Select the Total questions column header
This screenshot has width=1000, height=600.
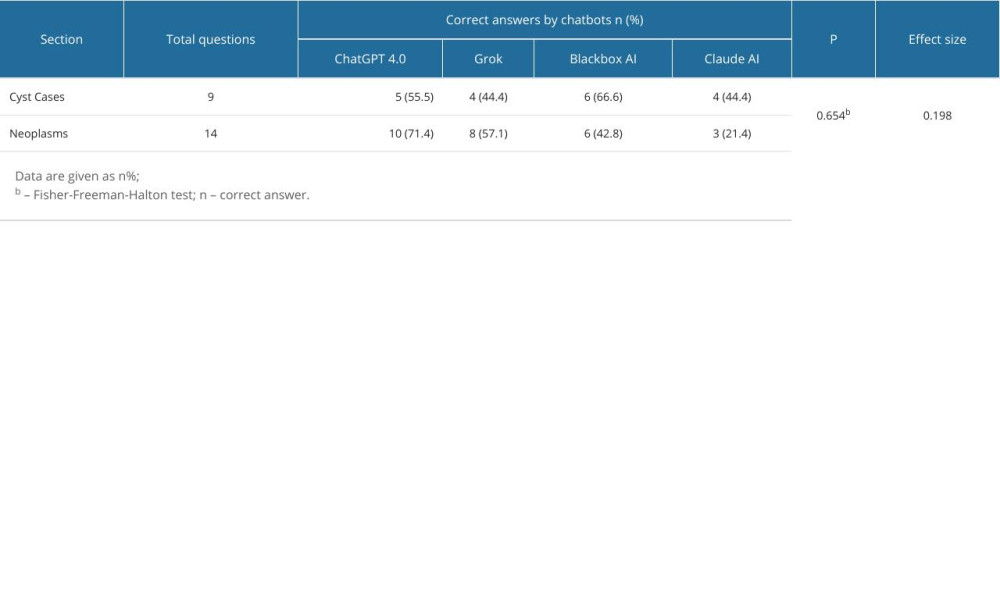[210, 40]
